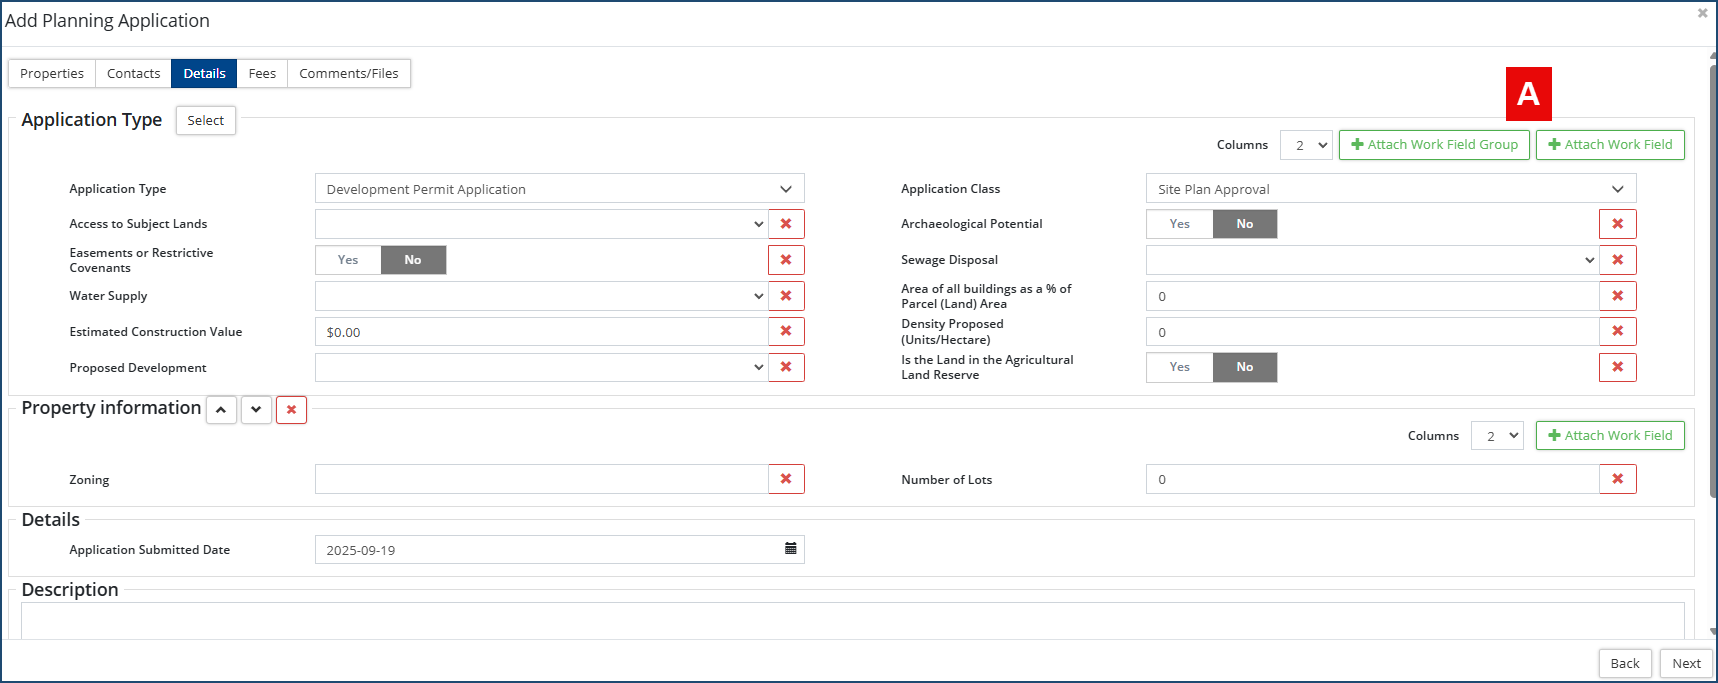
Task: Click the Number of Lots input field
Action: click(1371, 479)
